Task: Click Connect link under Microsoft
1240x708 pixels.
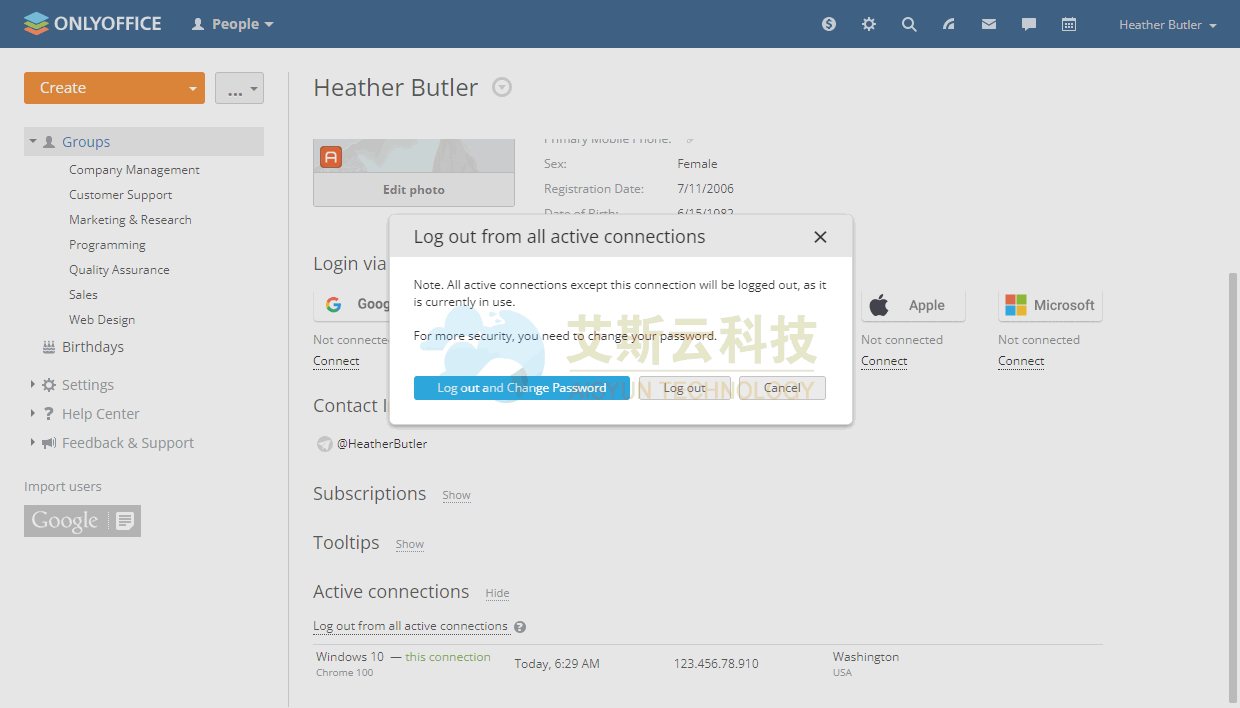Action: click(x=1021, y=361)
